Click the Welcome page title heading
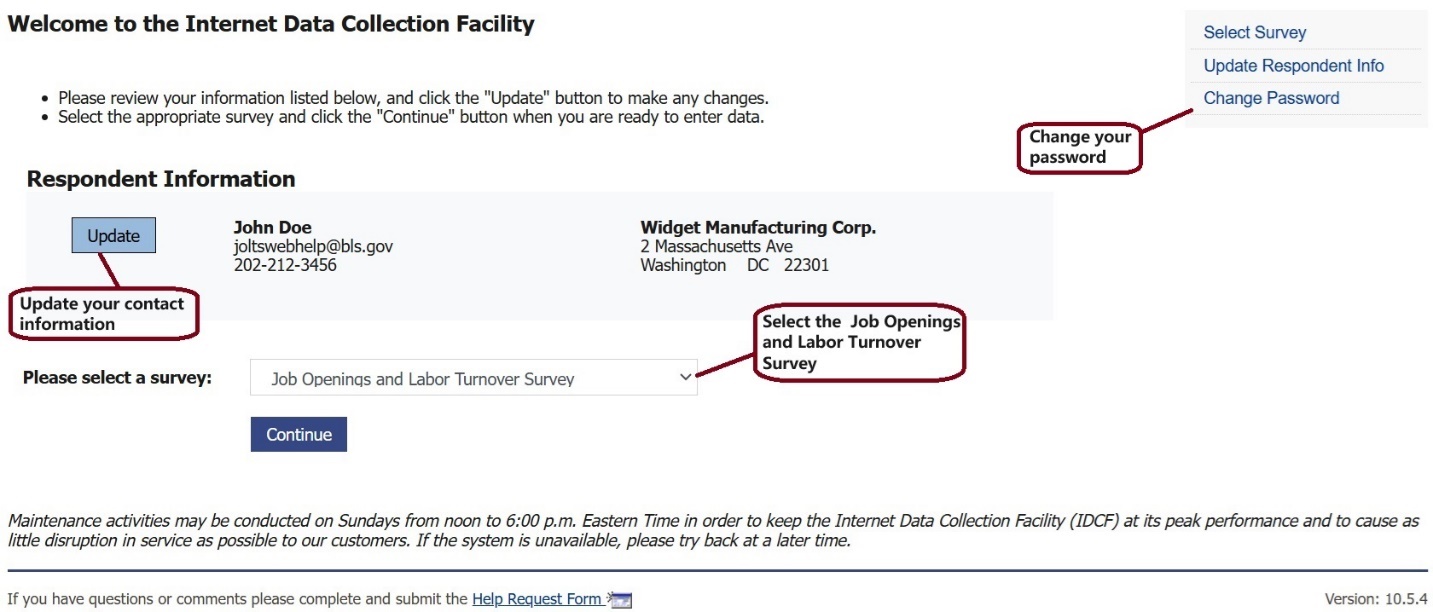 271,24
